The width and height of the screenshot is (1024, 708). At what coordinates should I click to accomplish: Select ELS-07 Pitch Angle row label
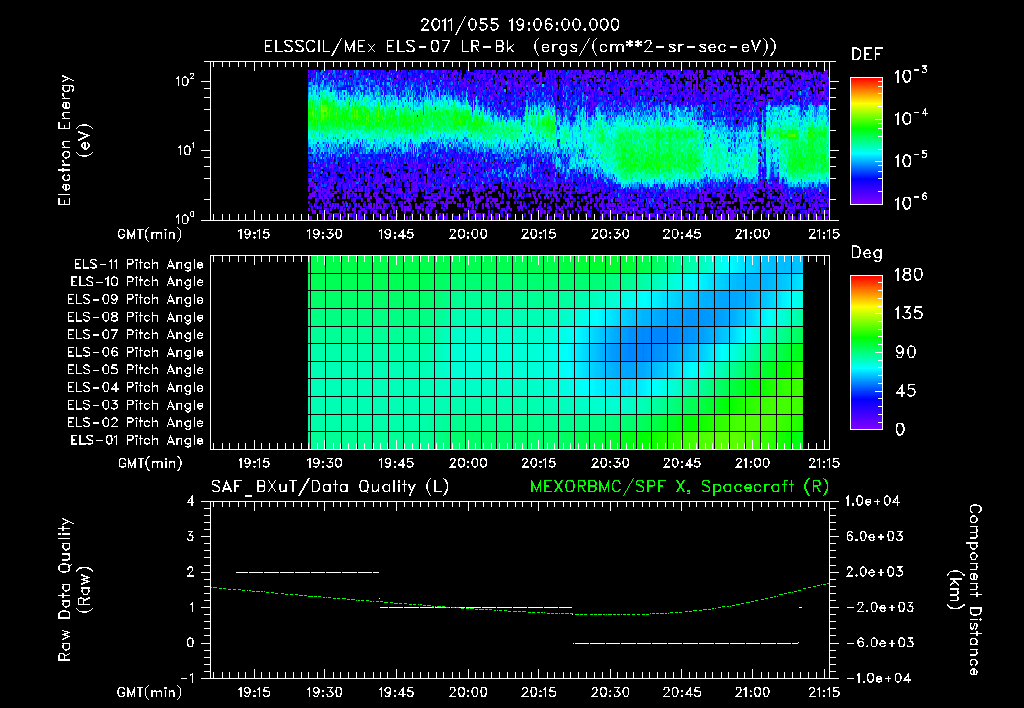[x=135, y=334]
